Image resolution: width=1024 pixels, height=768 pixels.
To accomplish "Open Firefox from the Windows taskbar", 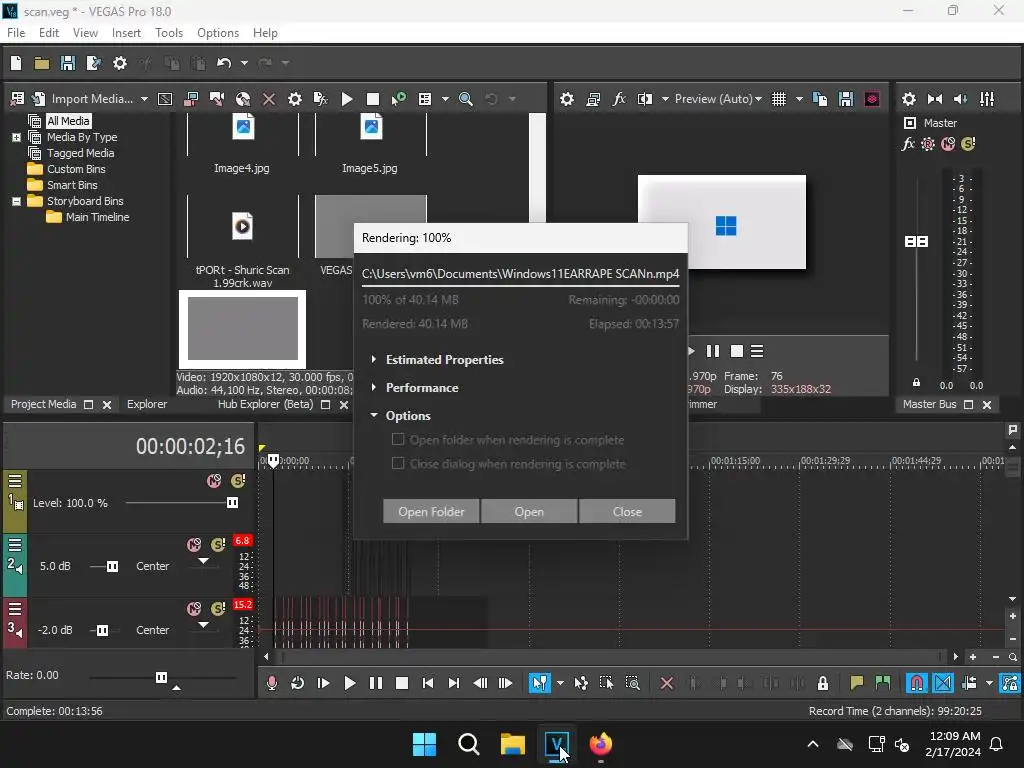I will pos(601,744).
